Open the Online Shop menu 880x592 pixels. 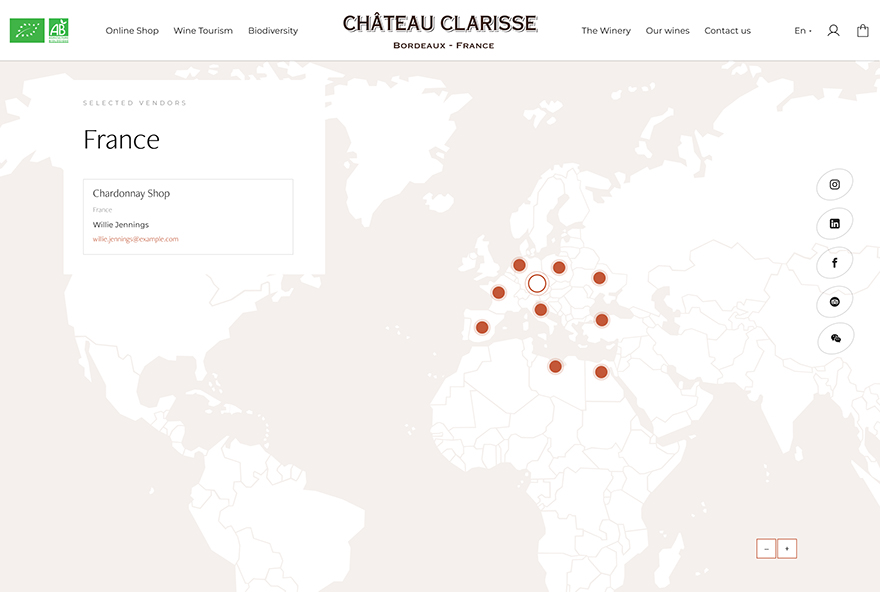tap(132, 31)
